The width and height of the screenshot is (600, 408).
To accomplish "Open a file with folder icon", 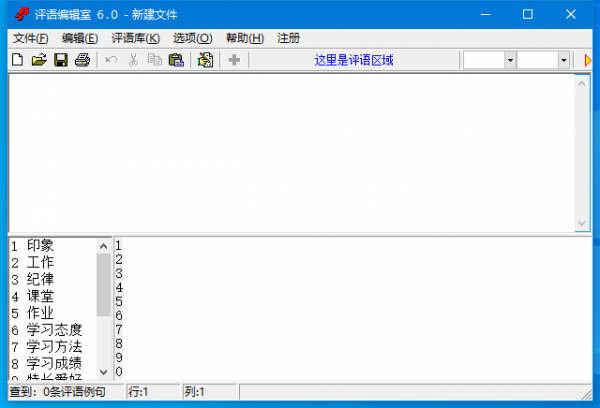I will click(39, 60).
